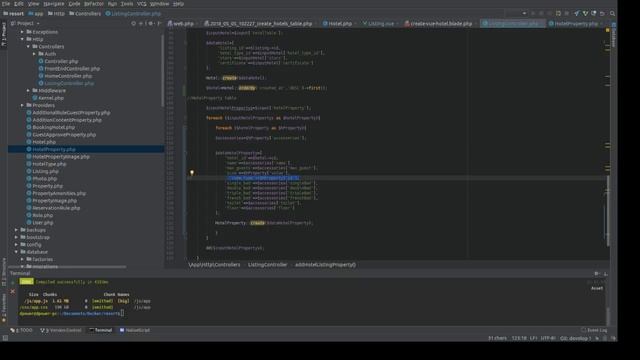Image resolution: width=640 pixels, height=360 pixels.
Task: Open the View menu
Action: coord(33,4)
